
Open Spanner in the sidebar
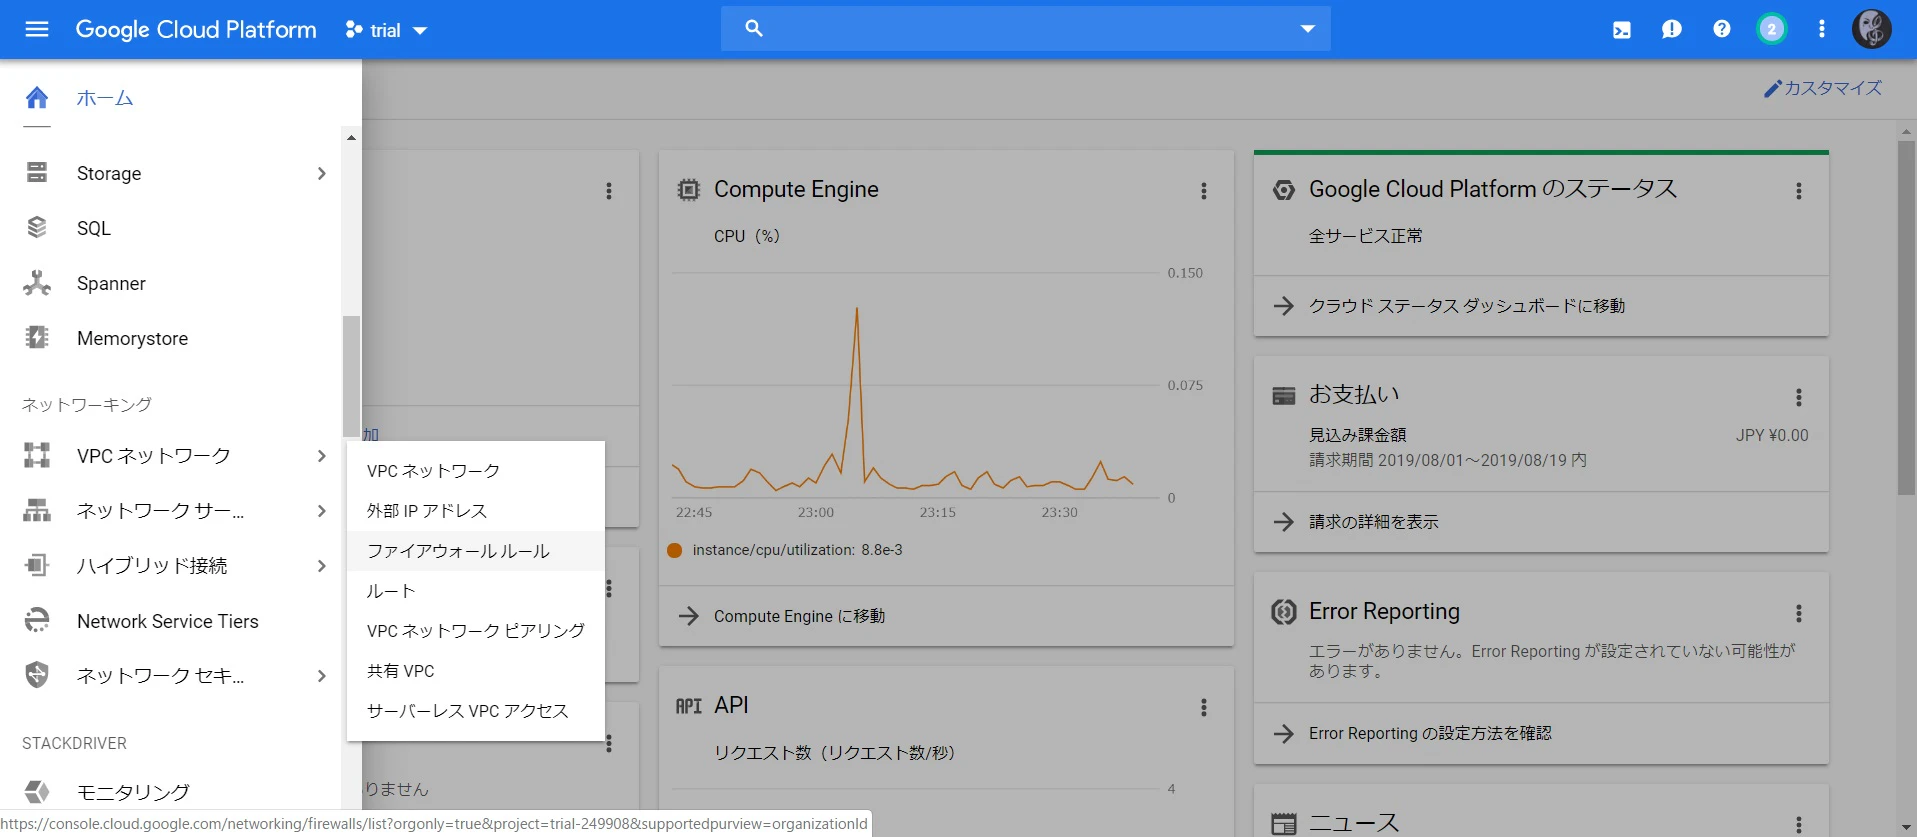click(x=111, y=283)
